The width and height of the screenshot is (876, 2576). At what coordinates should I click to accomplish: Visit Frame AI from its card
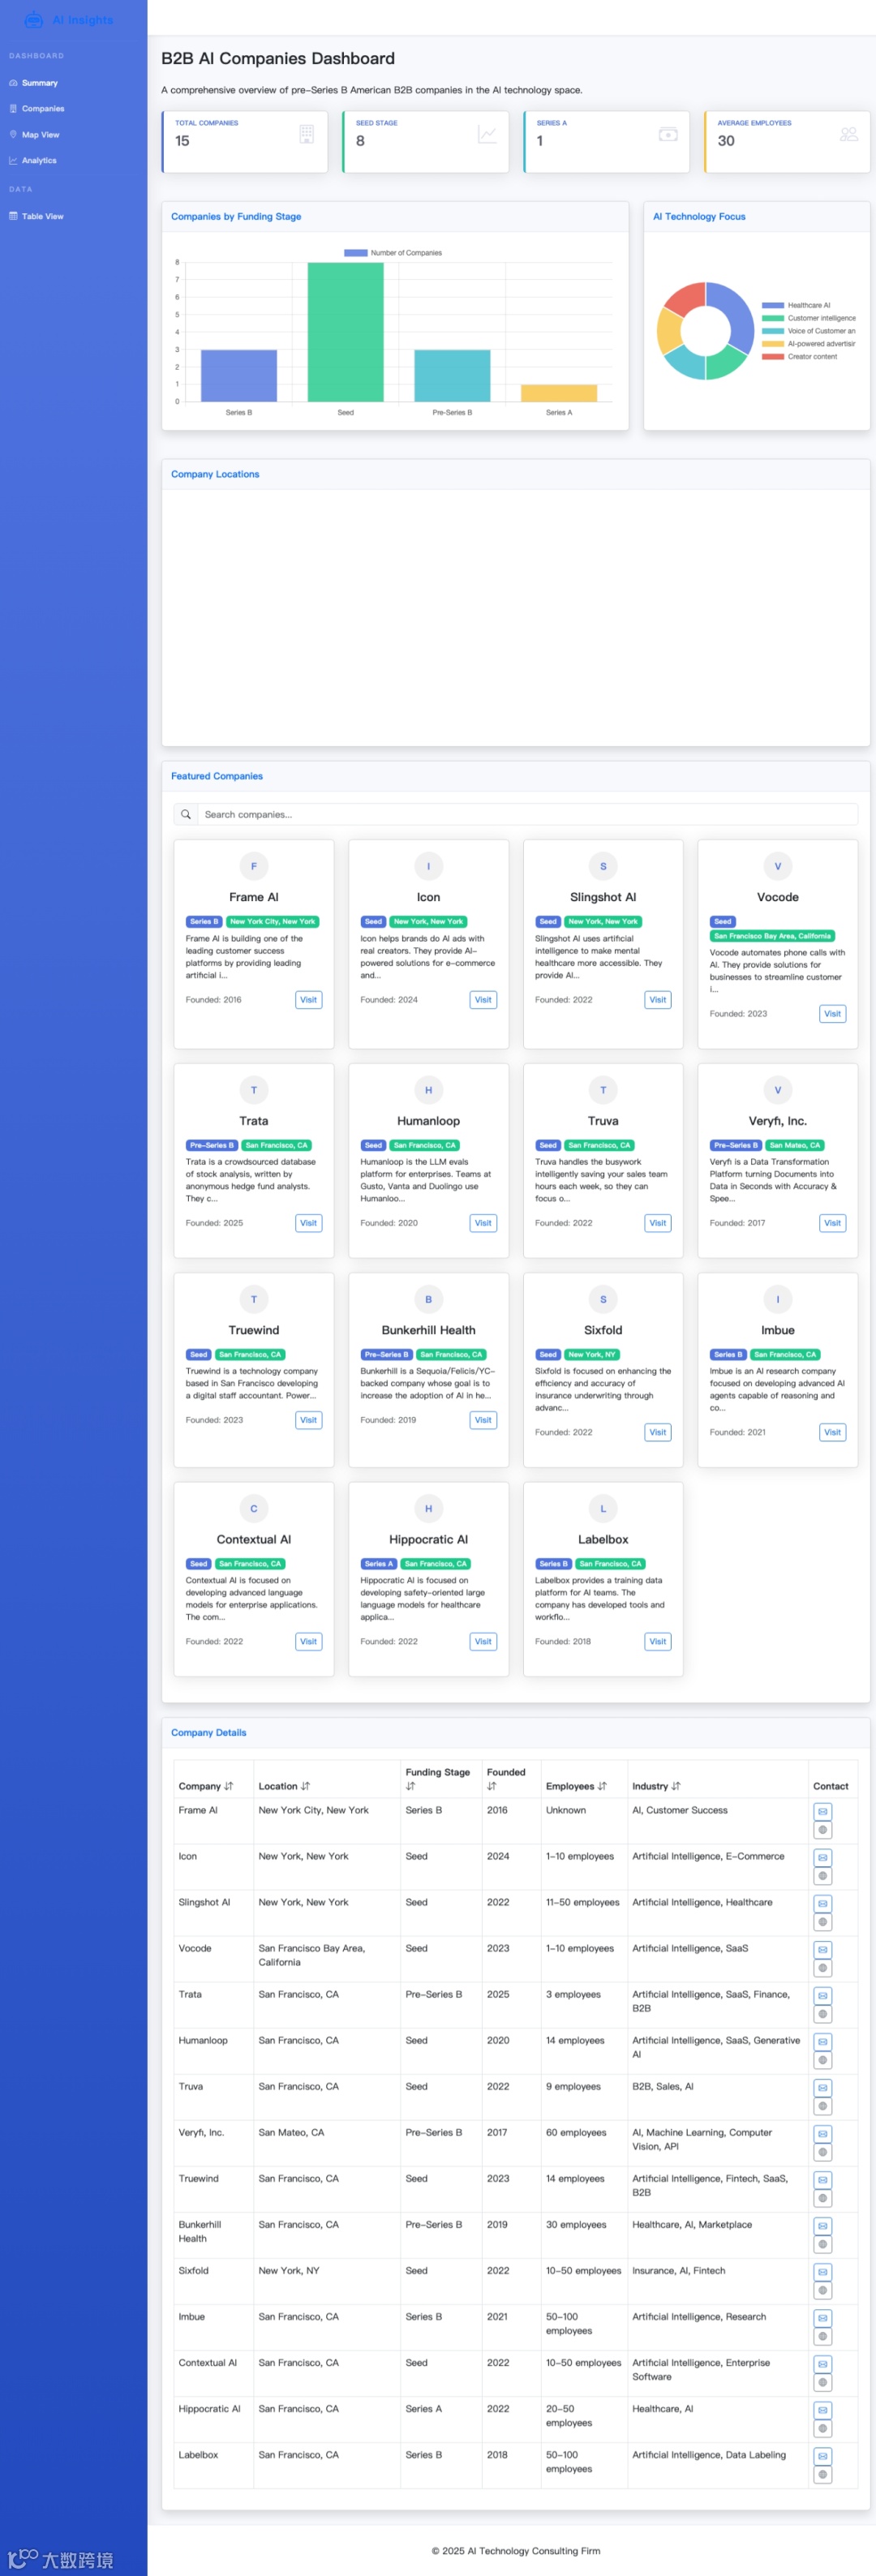coord(309,1000)
